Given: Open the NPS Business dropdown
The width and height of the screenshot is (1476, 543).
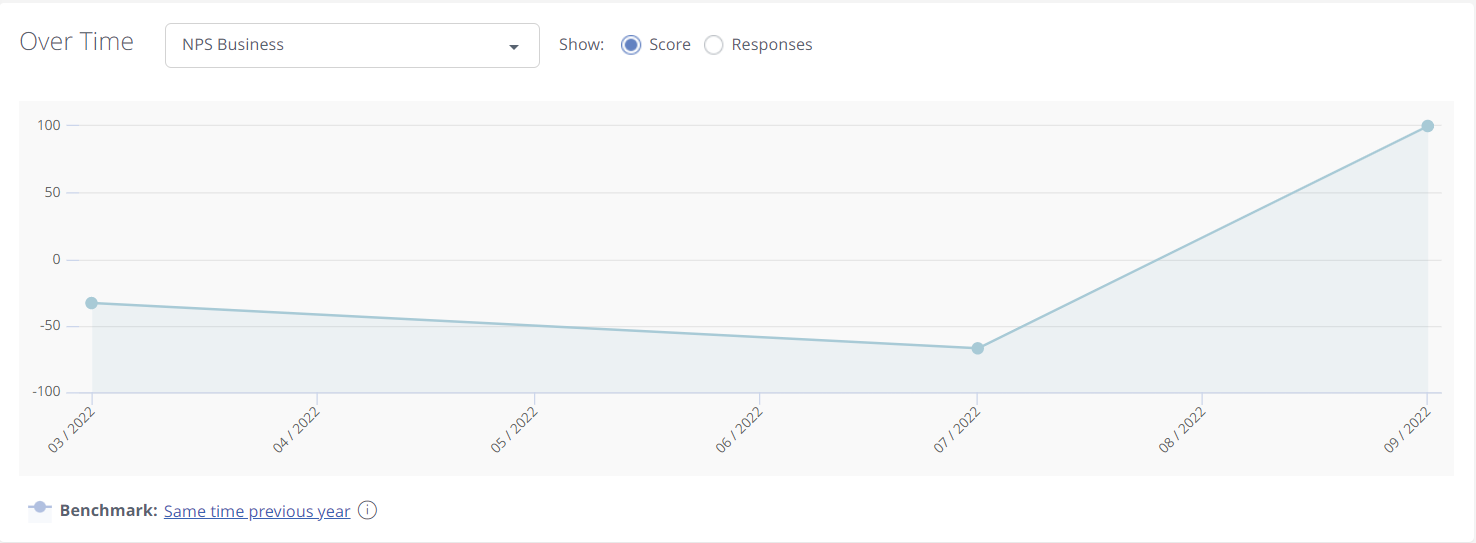Looking at the screenshot, I should click(x=352, y=45).
